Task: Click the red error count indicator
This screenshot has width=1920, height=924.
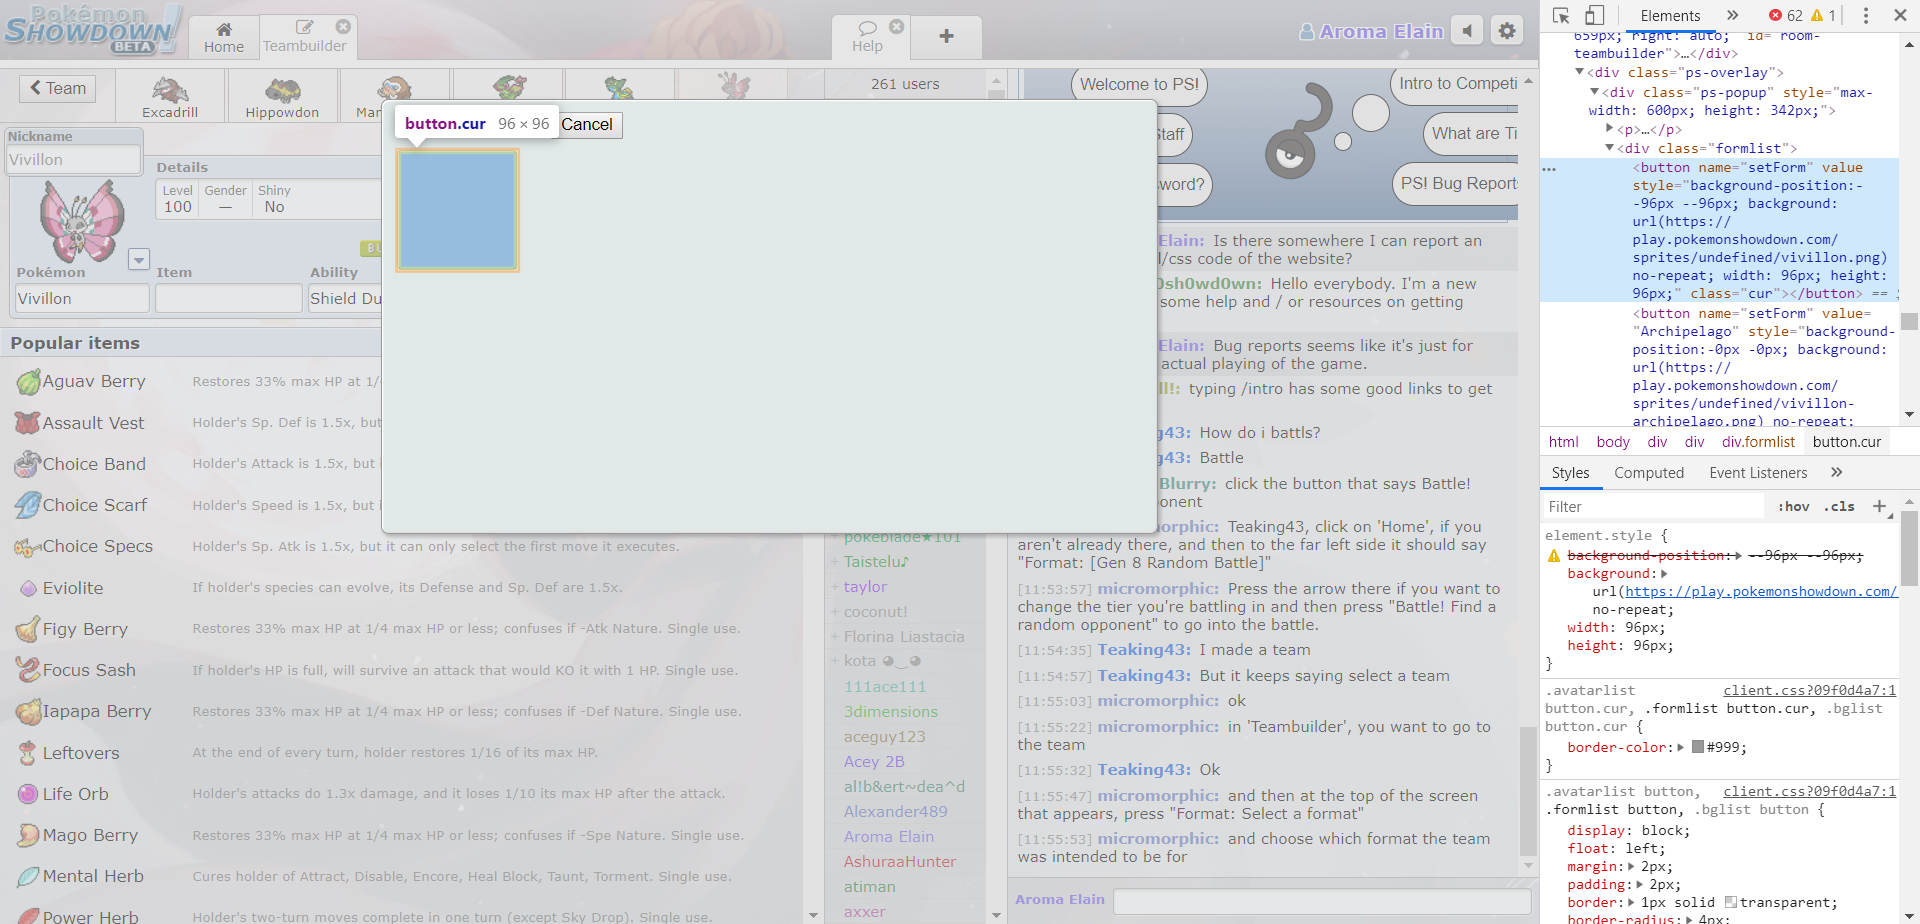Action: (x=1786, y=15)
